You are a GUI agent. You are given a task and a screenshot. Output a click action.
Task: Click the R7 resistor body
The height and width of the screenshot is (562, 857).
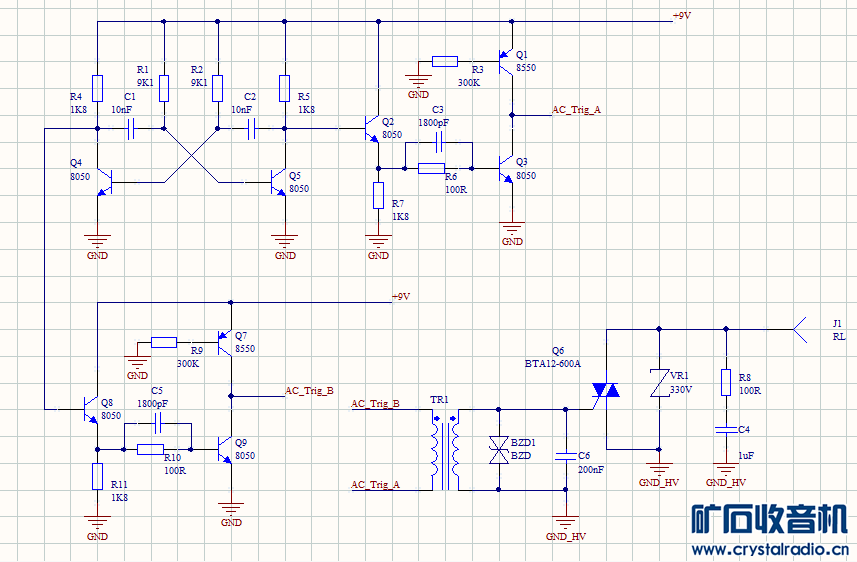tap(378, 196)
